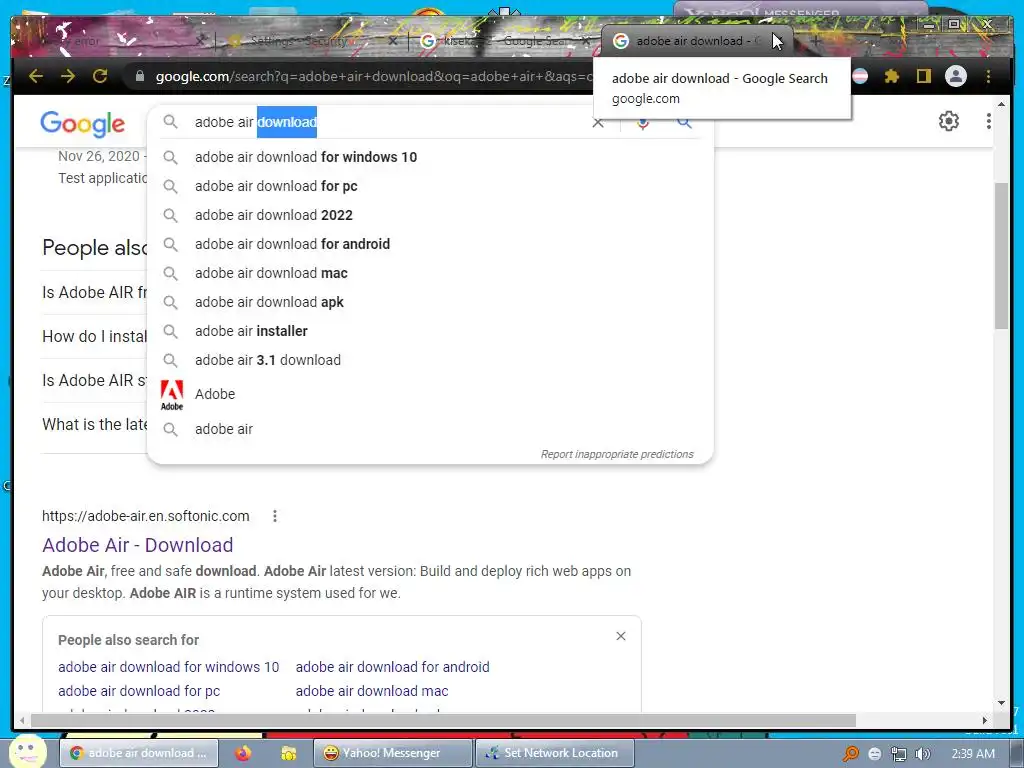The image size is (1024, 768).
Task: Click the padlock site info icon
Action: point(139,76)
